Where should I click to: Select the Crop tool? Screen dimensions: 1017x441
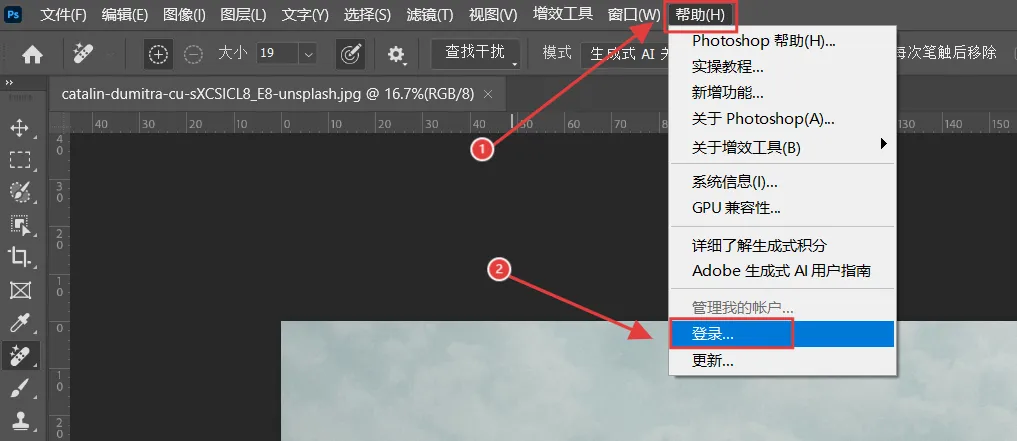pyautogui.click(x=19, y=257)
